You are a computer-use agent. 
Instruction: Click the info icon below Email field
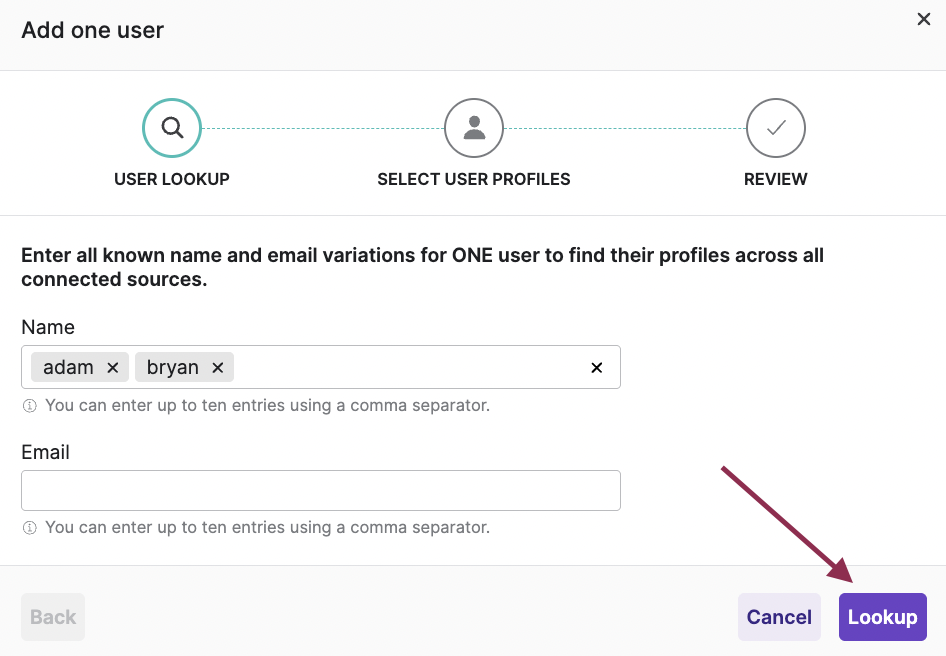(30, 527)
